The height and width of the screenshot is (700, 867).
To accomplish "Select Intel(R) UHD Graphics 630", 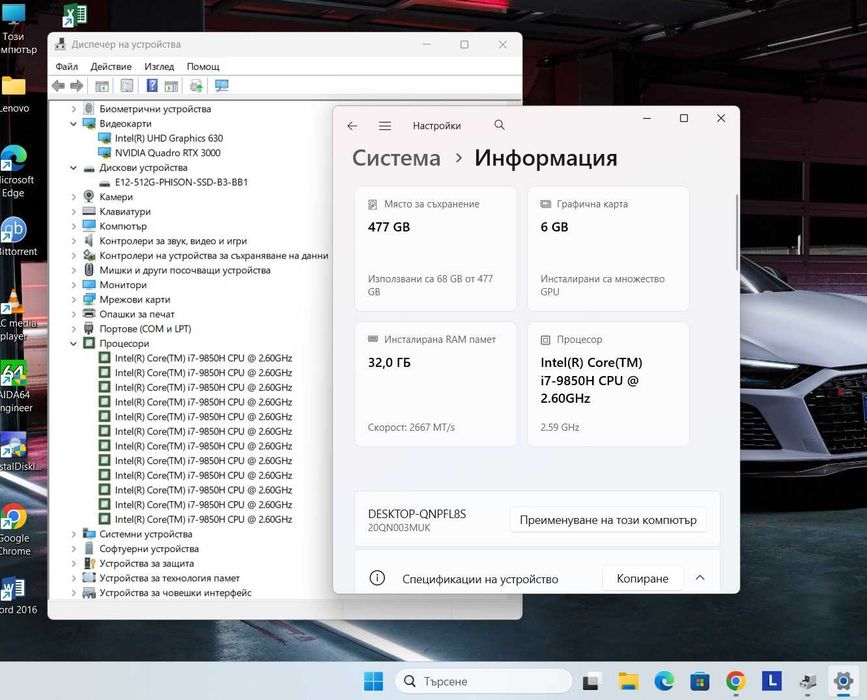I will click(x=169, y=138).
